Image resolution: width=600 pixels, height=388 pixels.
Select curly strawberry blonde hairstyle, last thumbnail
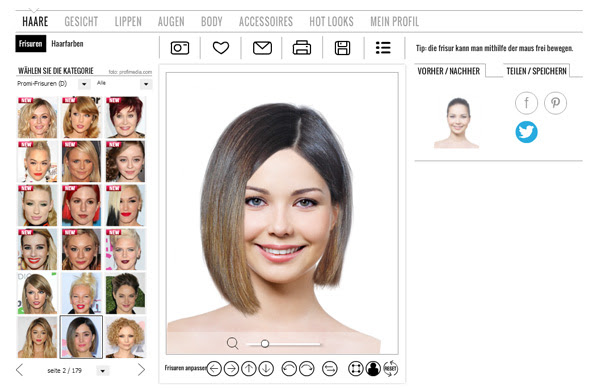tap(126, 337)
